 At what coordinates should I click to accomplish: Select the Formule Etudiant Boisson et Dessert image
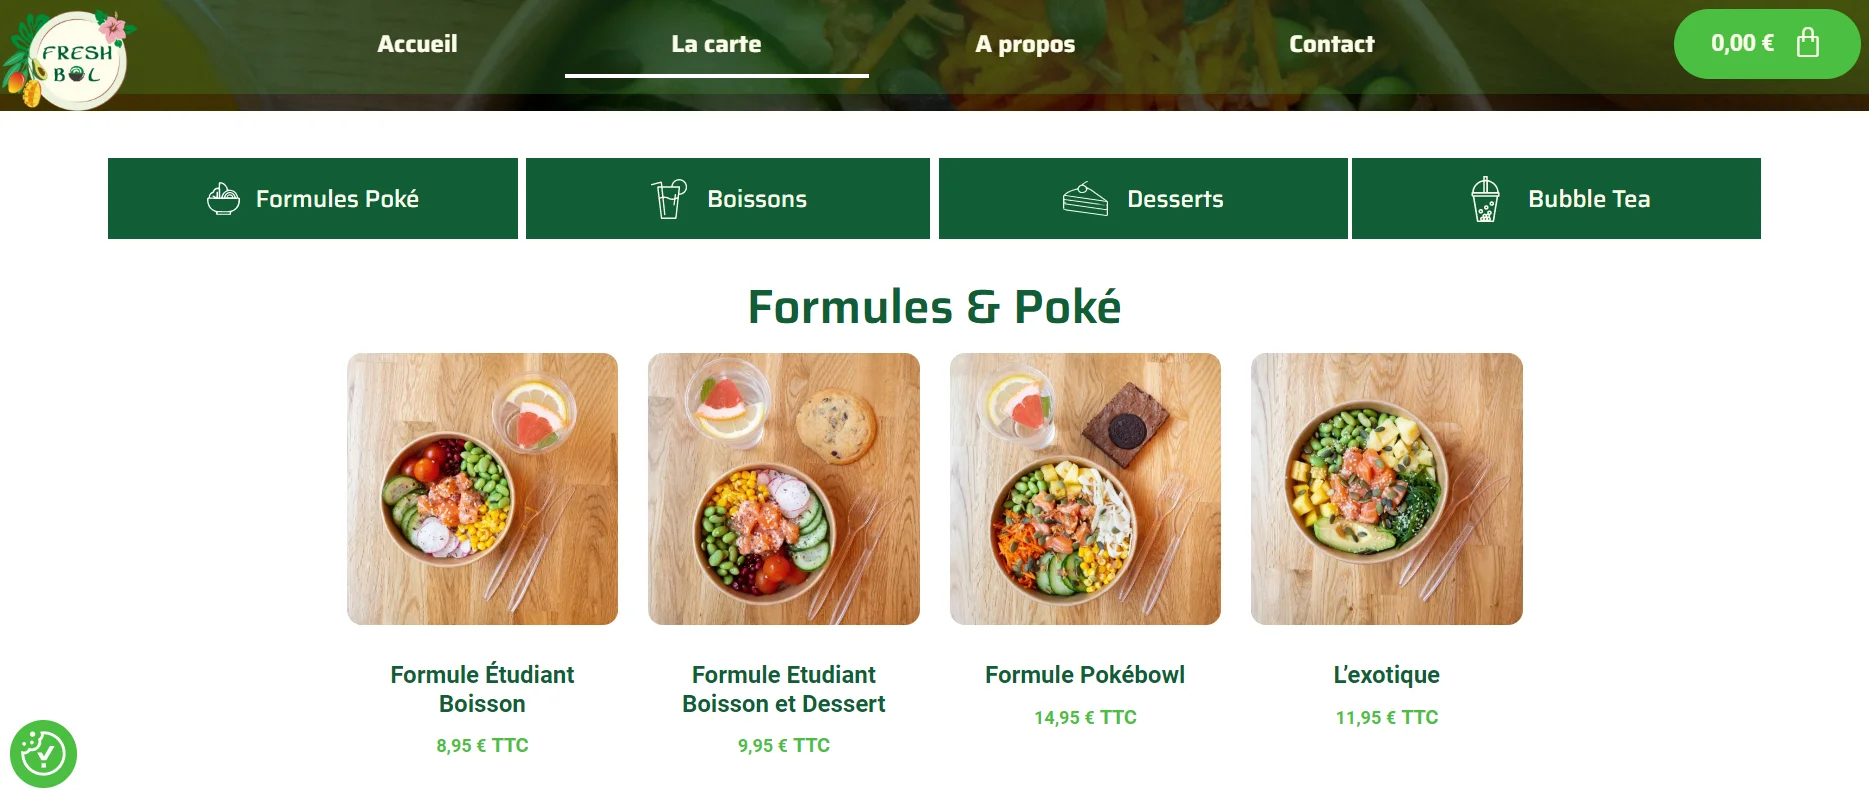pos(784,489)
